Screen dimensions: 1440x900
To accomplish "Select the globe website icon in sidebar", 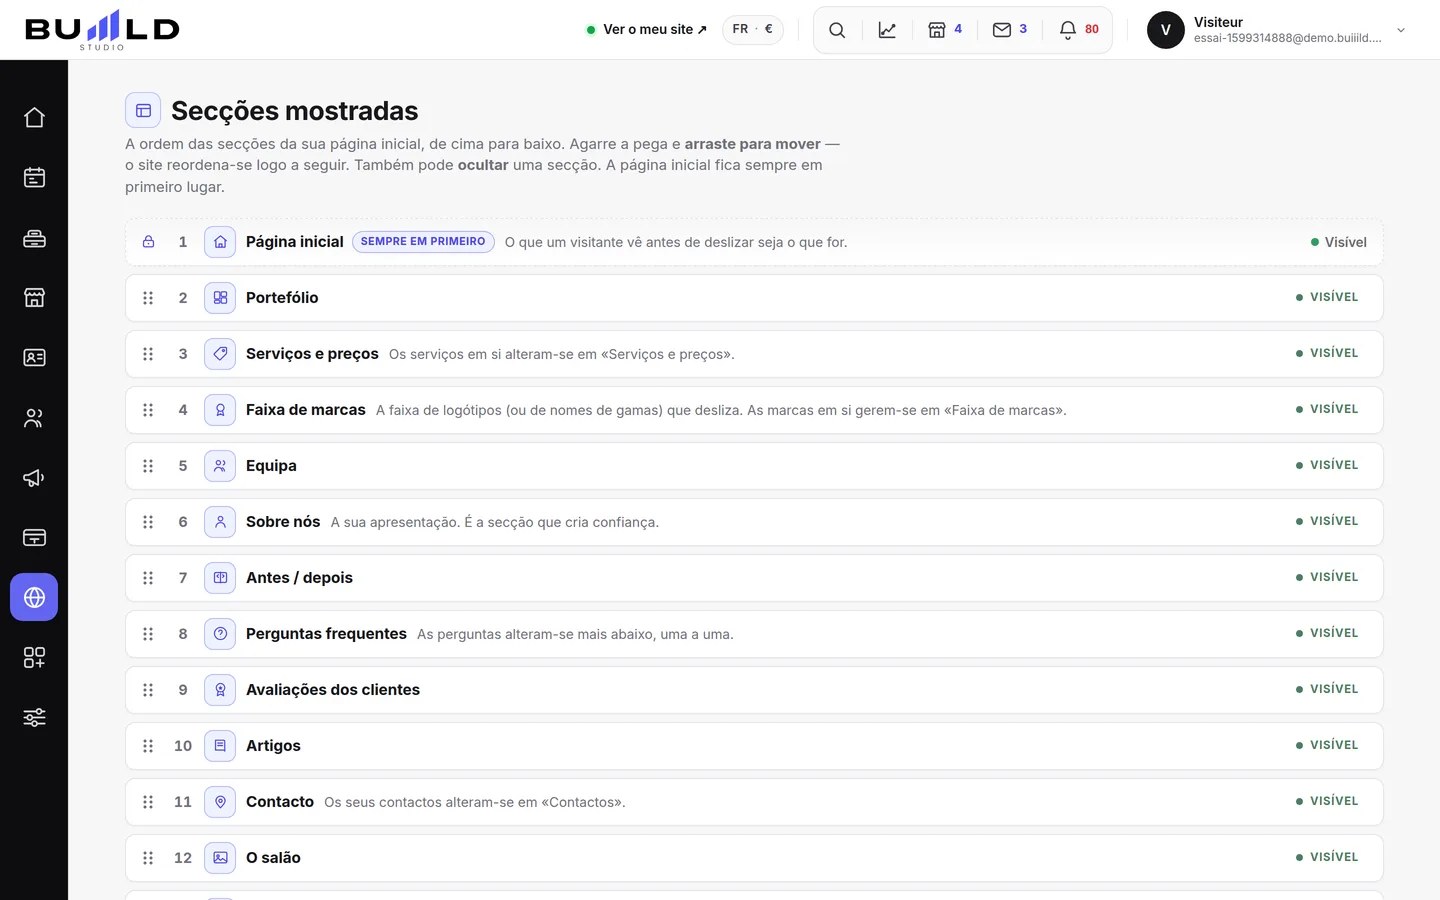I will click(34, 597).
